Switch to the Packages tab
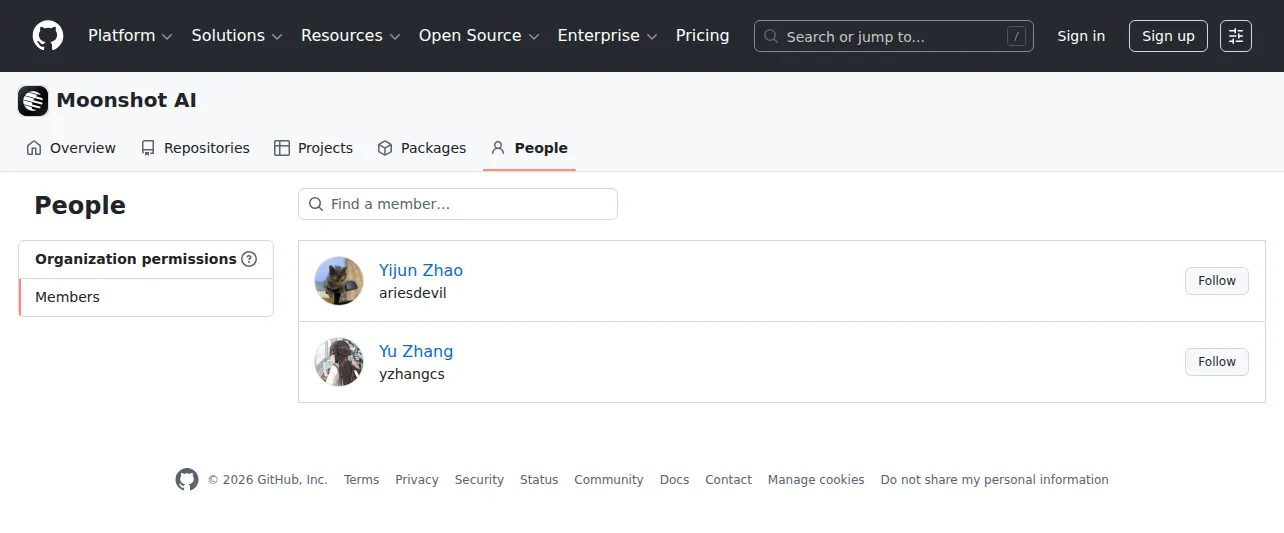This screenshot has width=1284, height=533. click(422, 148)
